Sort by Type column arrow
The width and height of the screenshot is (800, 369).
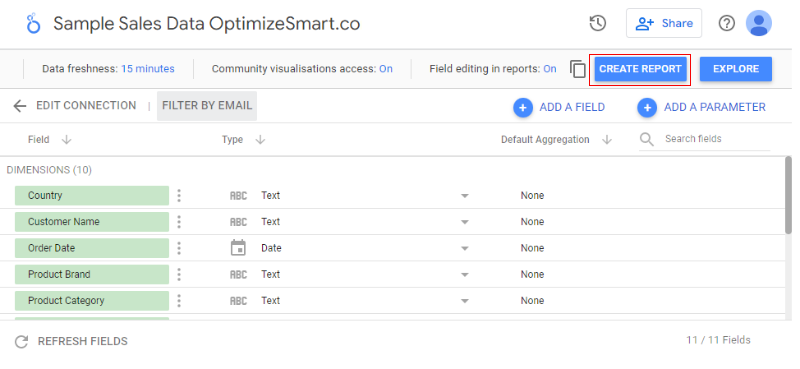(260, 139)
